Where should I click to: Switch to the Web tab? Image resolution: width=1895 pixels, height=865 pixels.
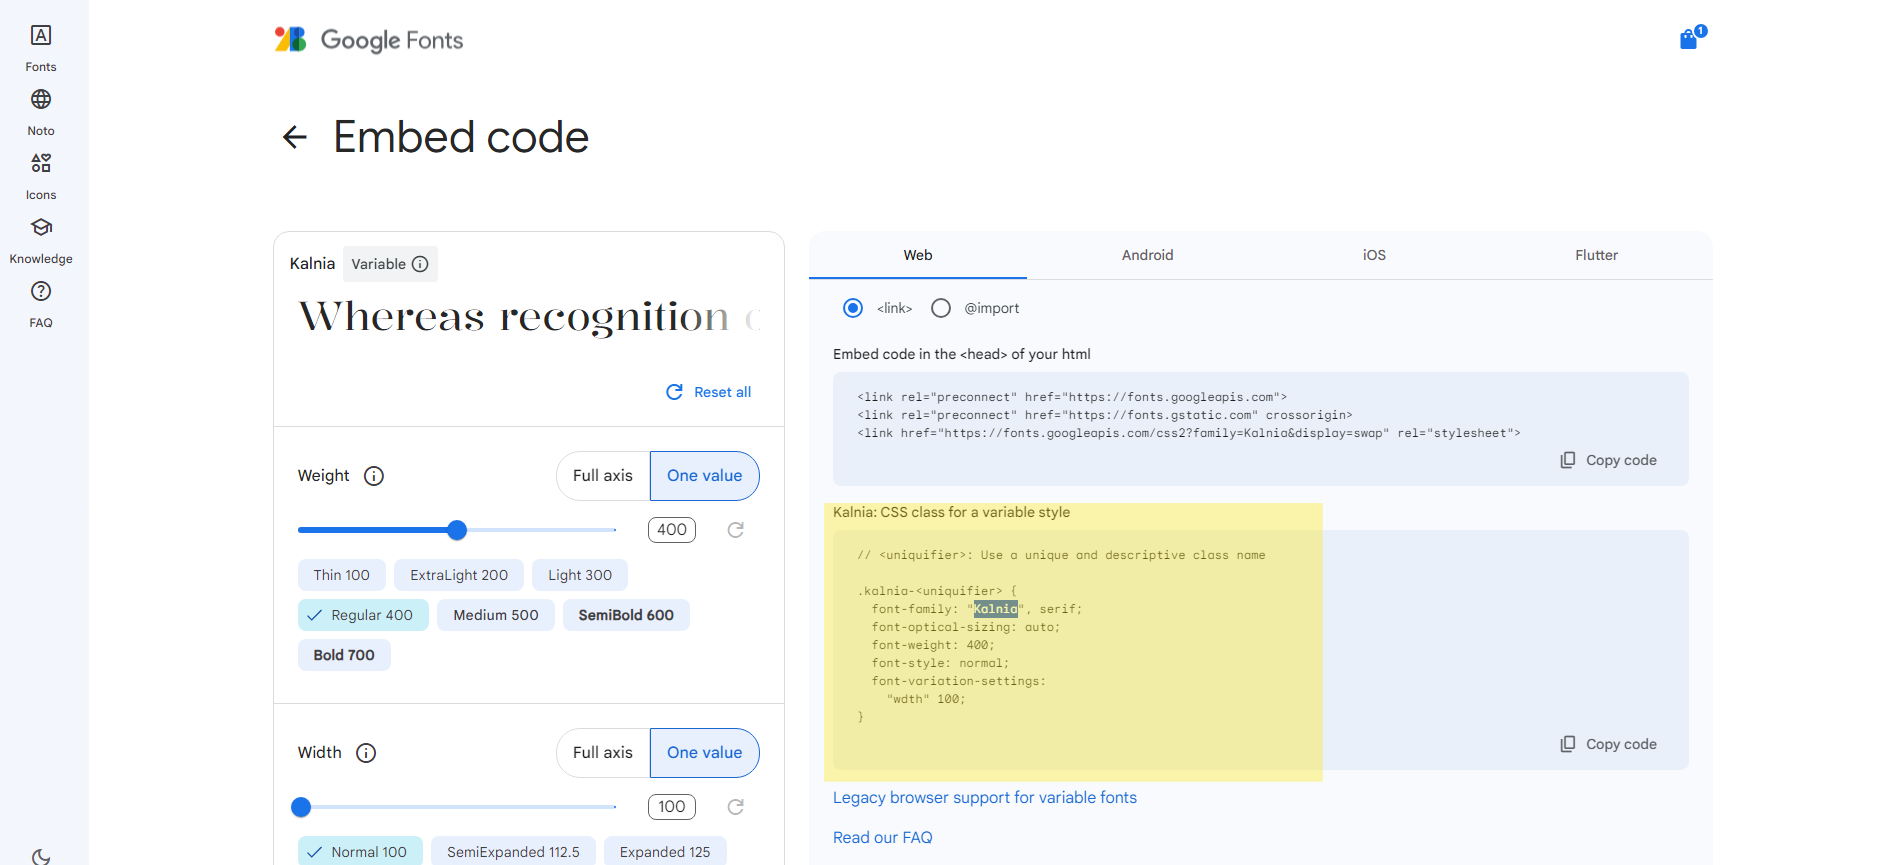918,255
